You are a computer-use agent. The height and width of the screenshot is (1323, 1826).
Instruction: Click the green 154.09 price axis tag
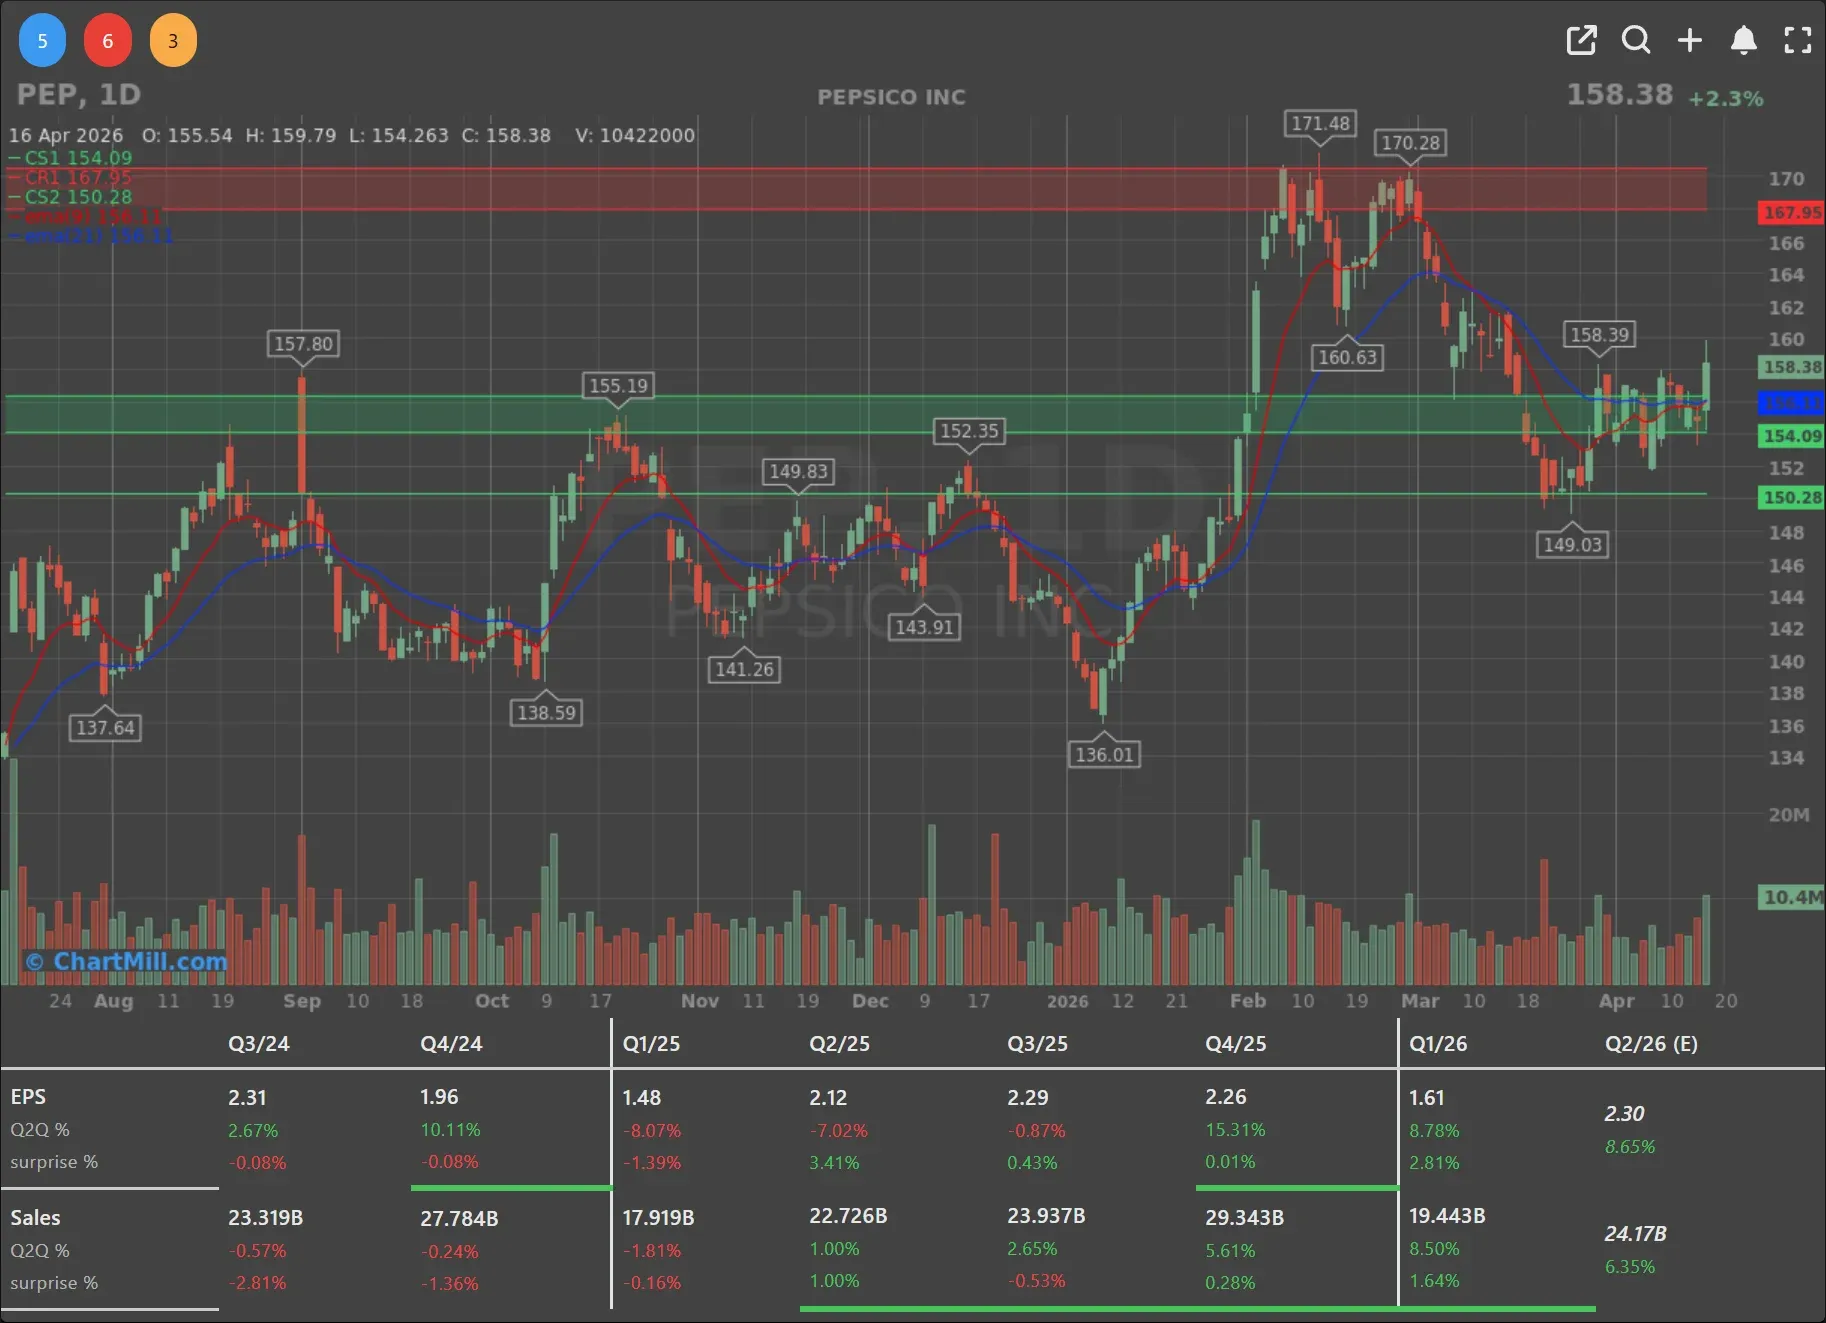pos(1791,436)
